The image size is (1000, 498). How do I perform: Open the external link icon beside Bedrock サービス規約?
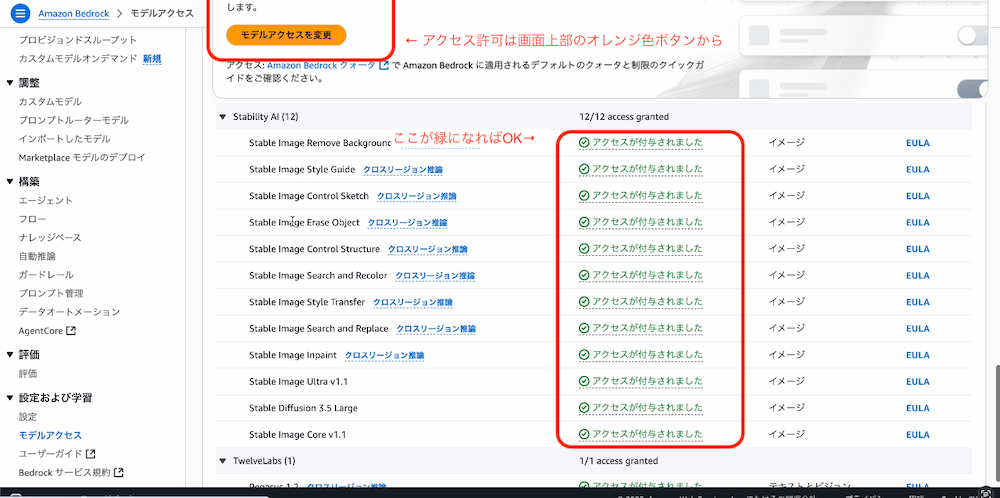point(119,472)
